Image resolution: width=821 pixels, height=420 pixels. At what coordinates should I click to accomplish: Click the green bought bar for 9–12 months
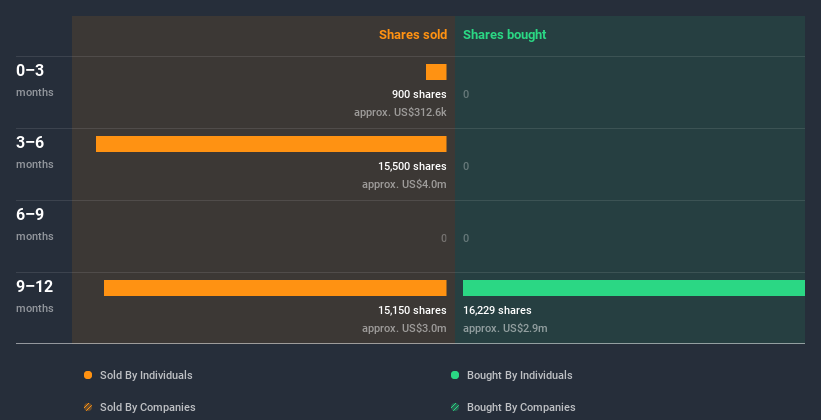[x=634, y=288]
